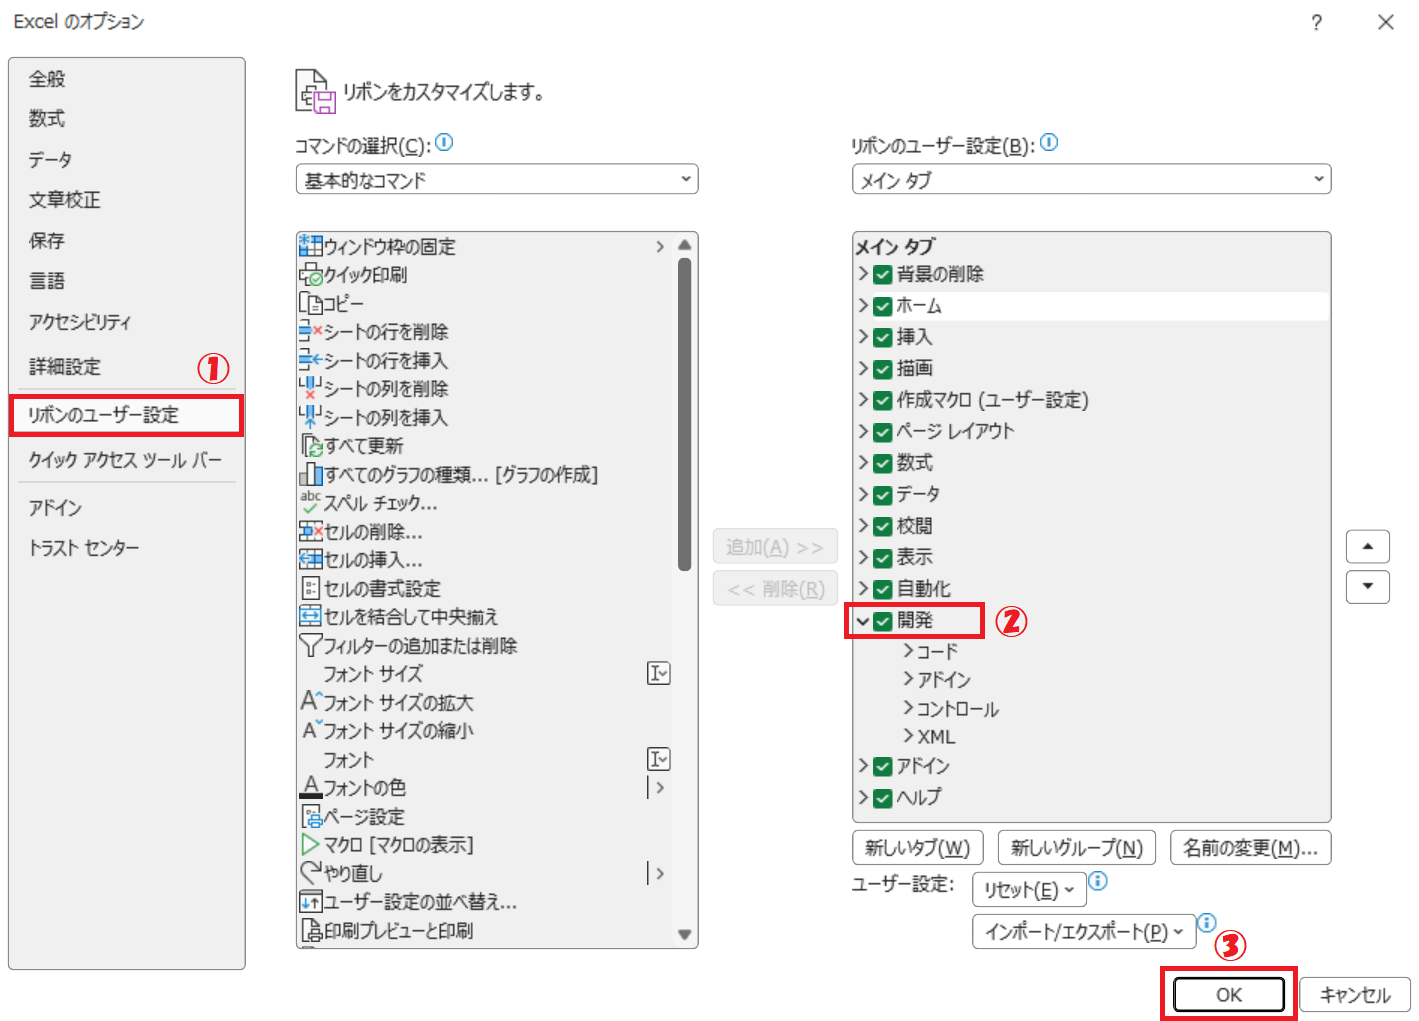
Task: Select the ユーザー設定の並べ替え icon
Action: point(311,901)
